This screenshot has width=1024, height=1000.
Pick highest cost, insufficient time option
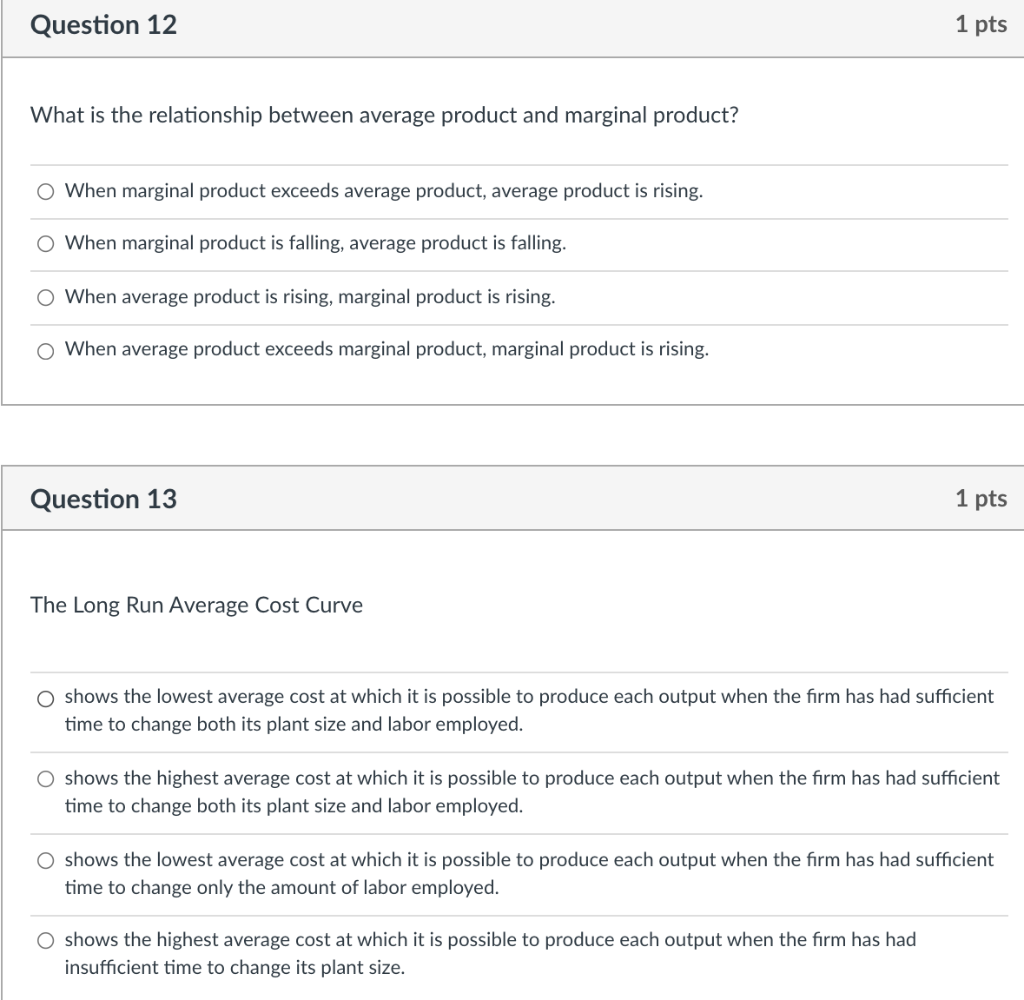point(45,941)
